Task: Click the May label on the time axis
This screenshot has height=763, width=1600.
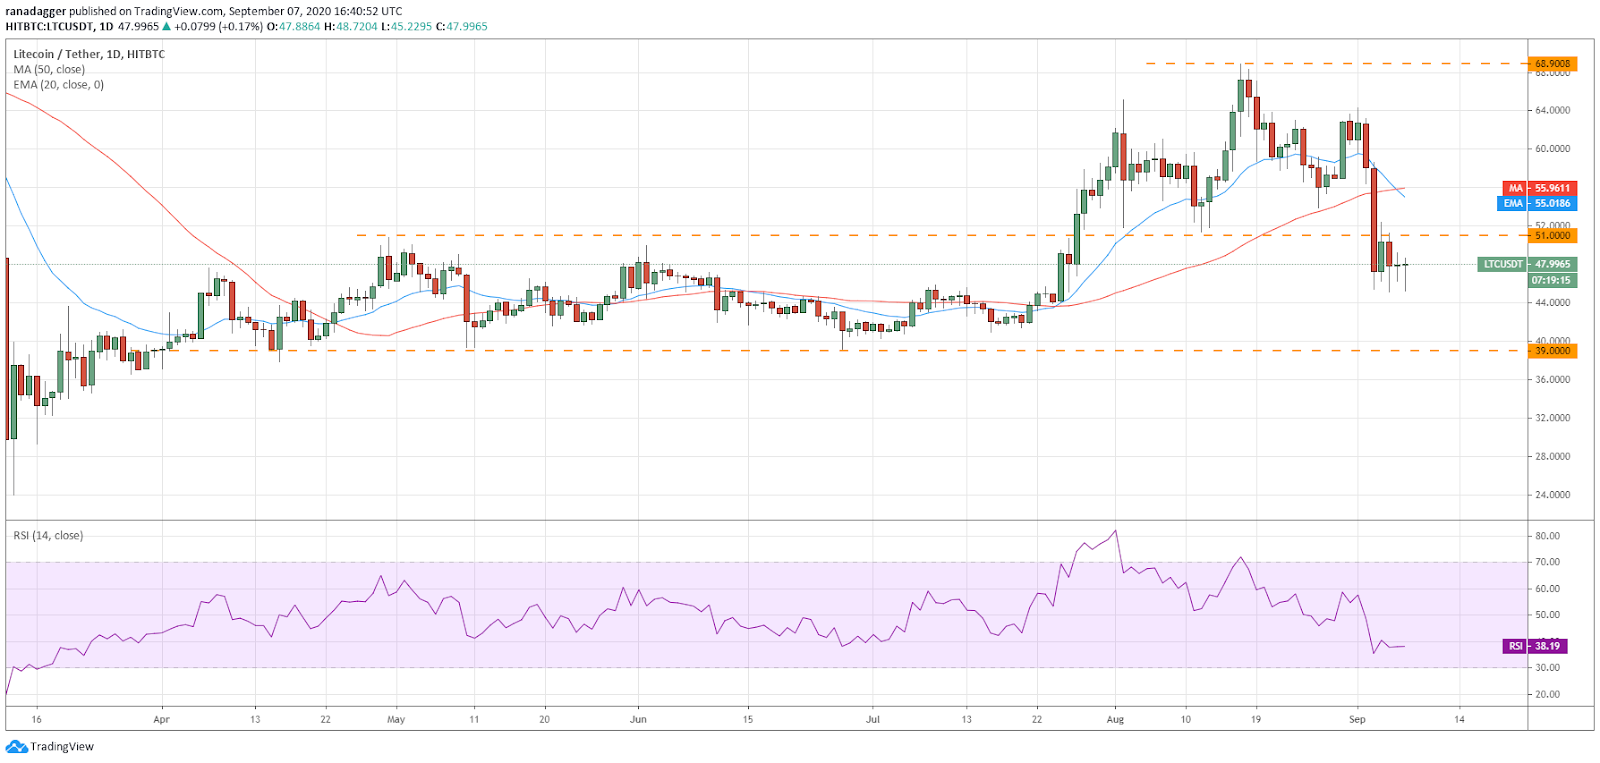Action: pos(396,720)
